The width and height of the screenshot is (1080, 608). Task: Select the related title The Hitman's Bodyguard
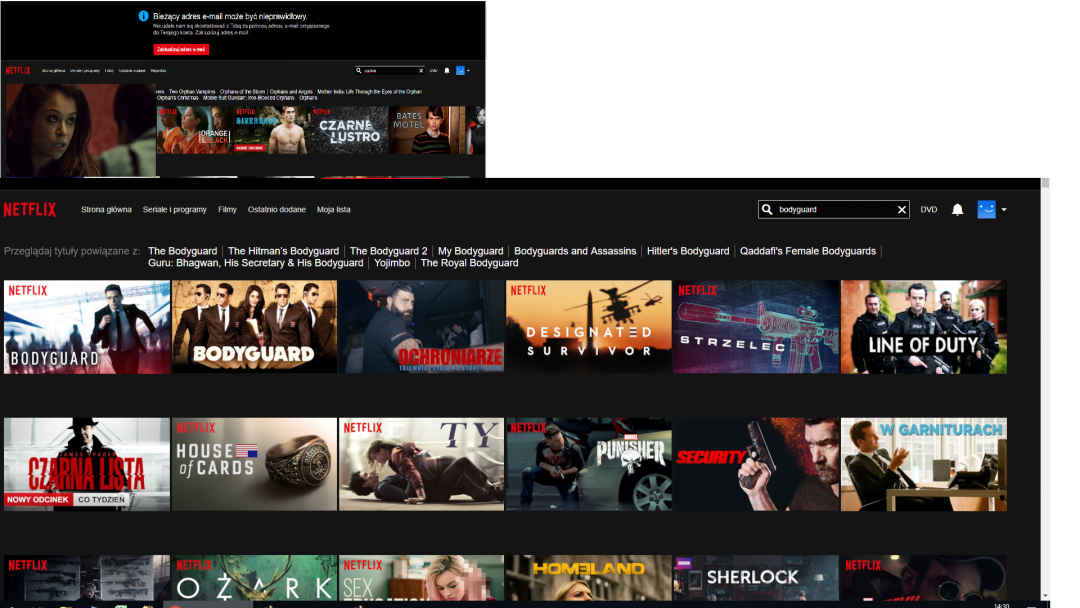[x=283, y=251]
